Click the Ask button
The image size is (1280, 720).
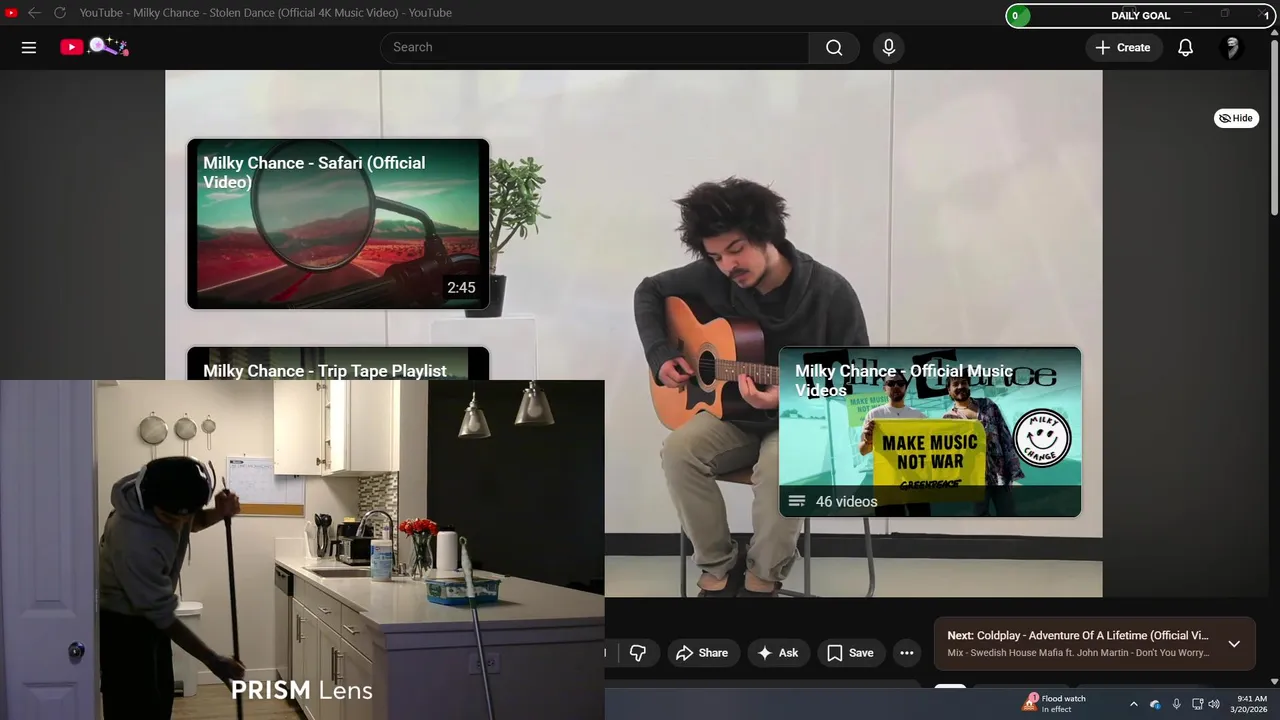778,653
